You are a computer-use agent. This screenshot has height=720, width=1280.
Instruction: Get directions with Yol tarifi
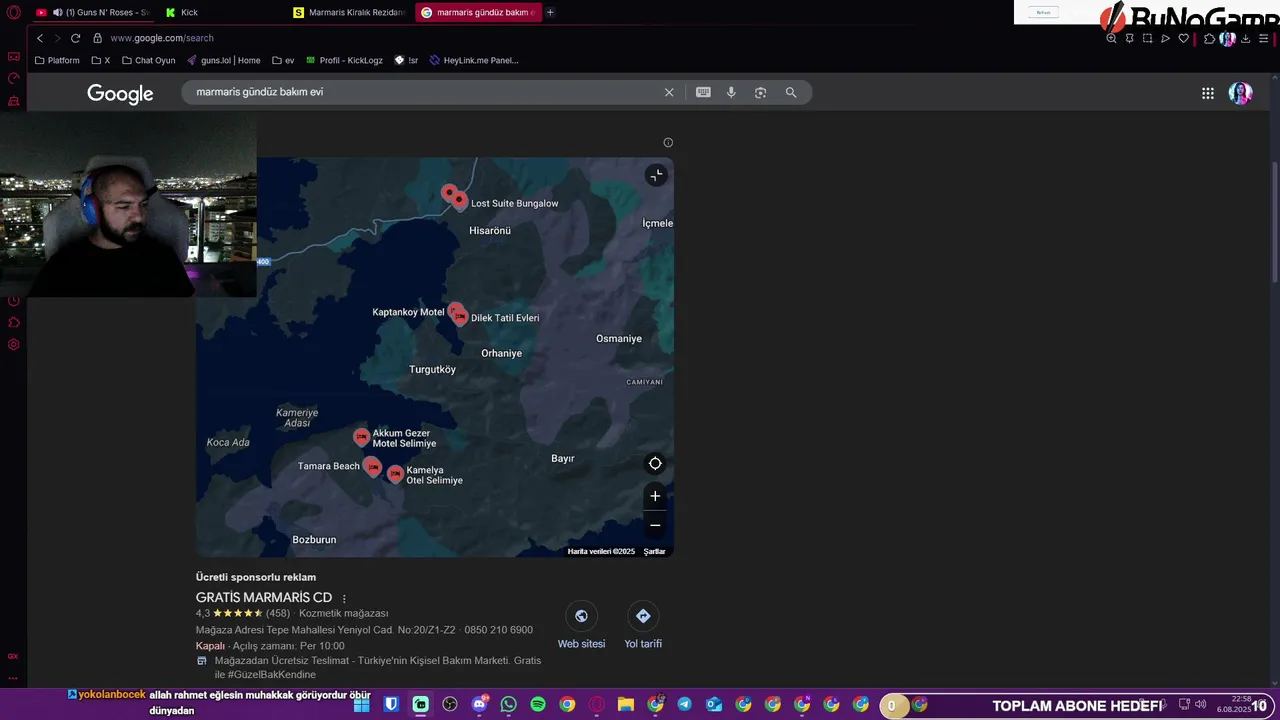click(x=643, y=627)
